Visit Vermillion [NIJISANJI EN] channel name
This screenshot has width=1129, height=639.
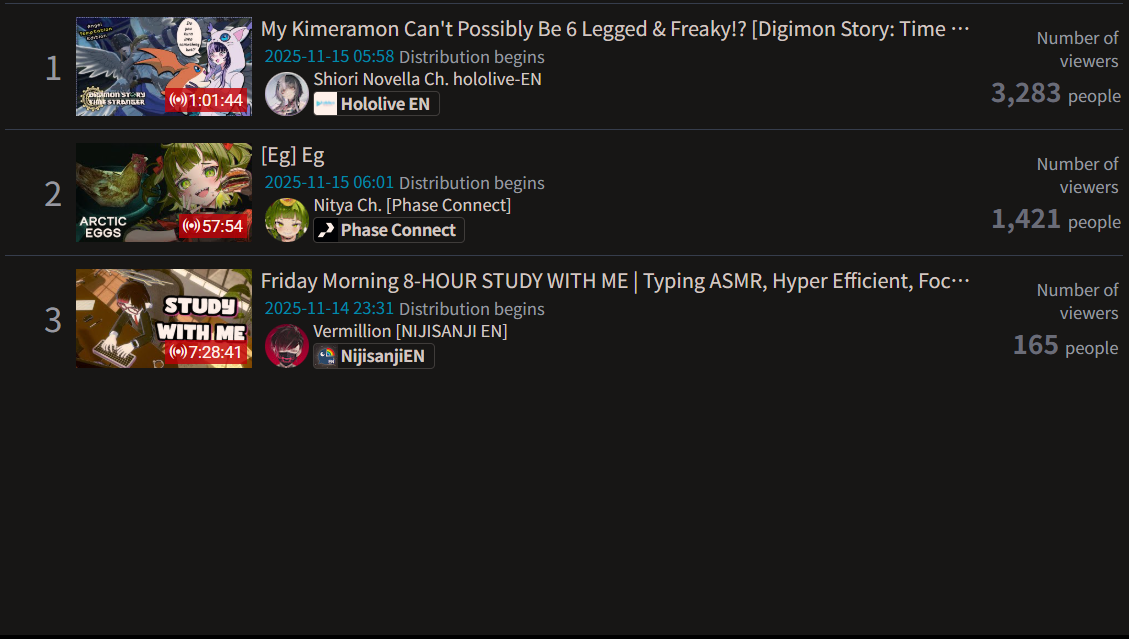(x=410, y=331)
